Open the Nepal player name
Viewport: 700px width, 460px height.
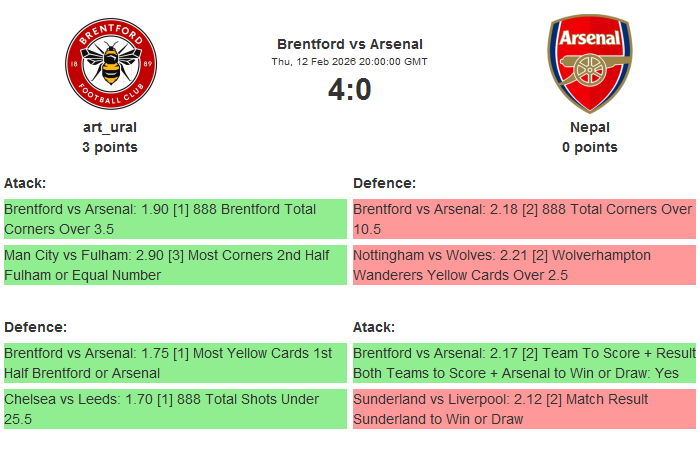tap(589, 127)
